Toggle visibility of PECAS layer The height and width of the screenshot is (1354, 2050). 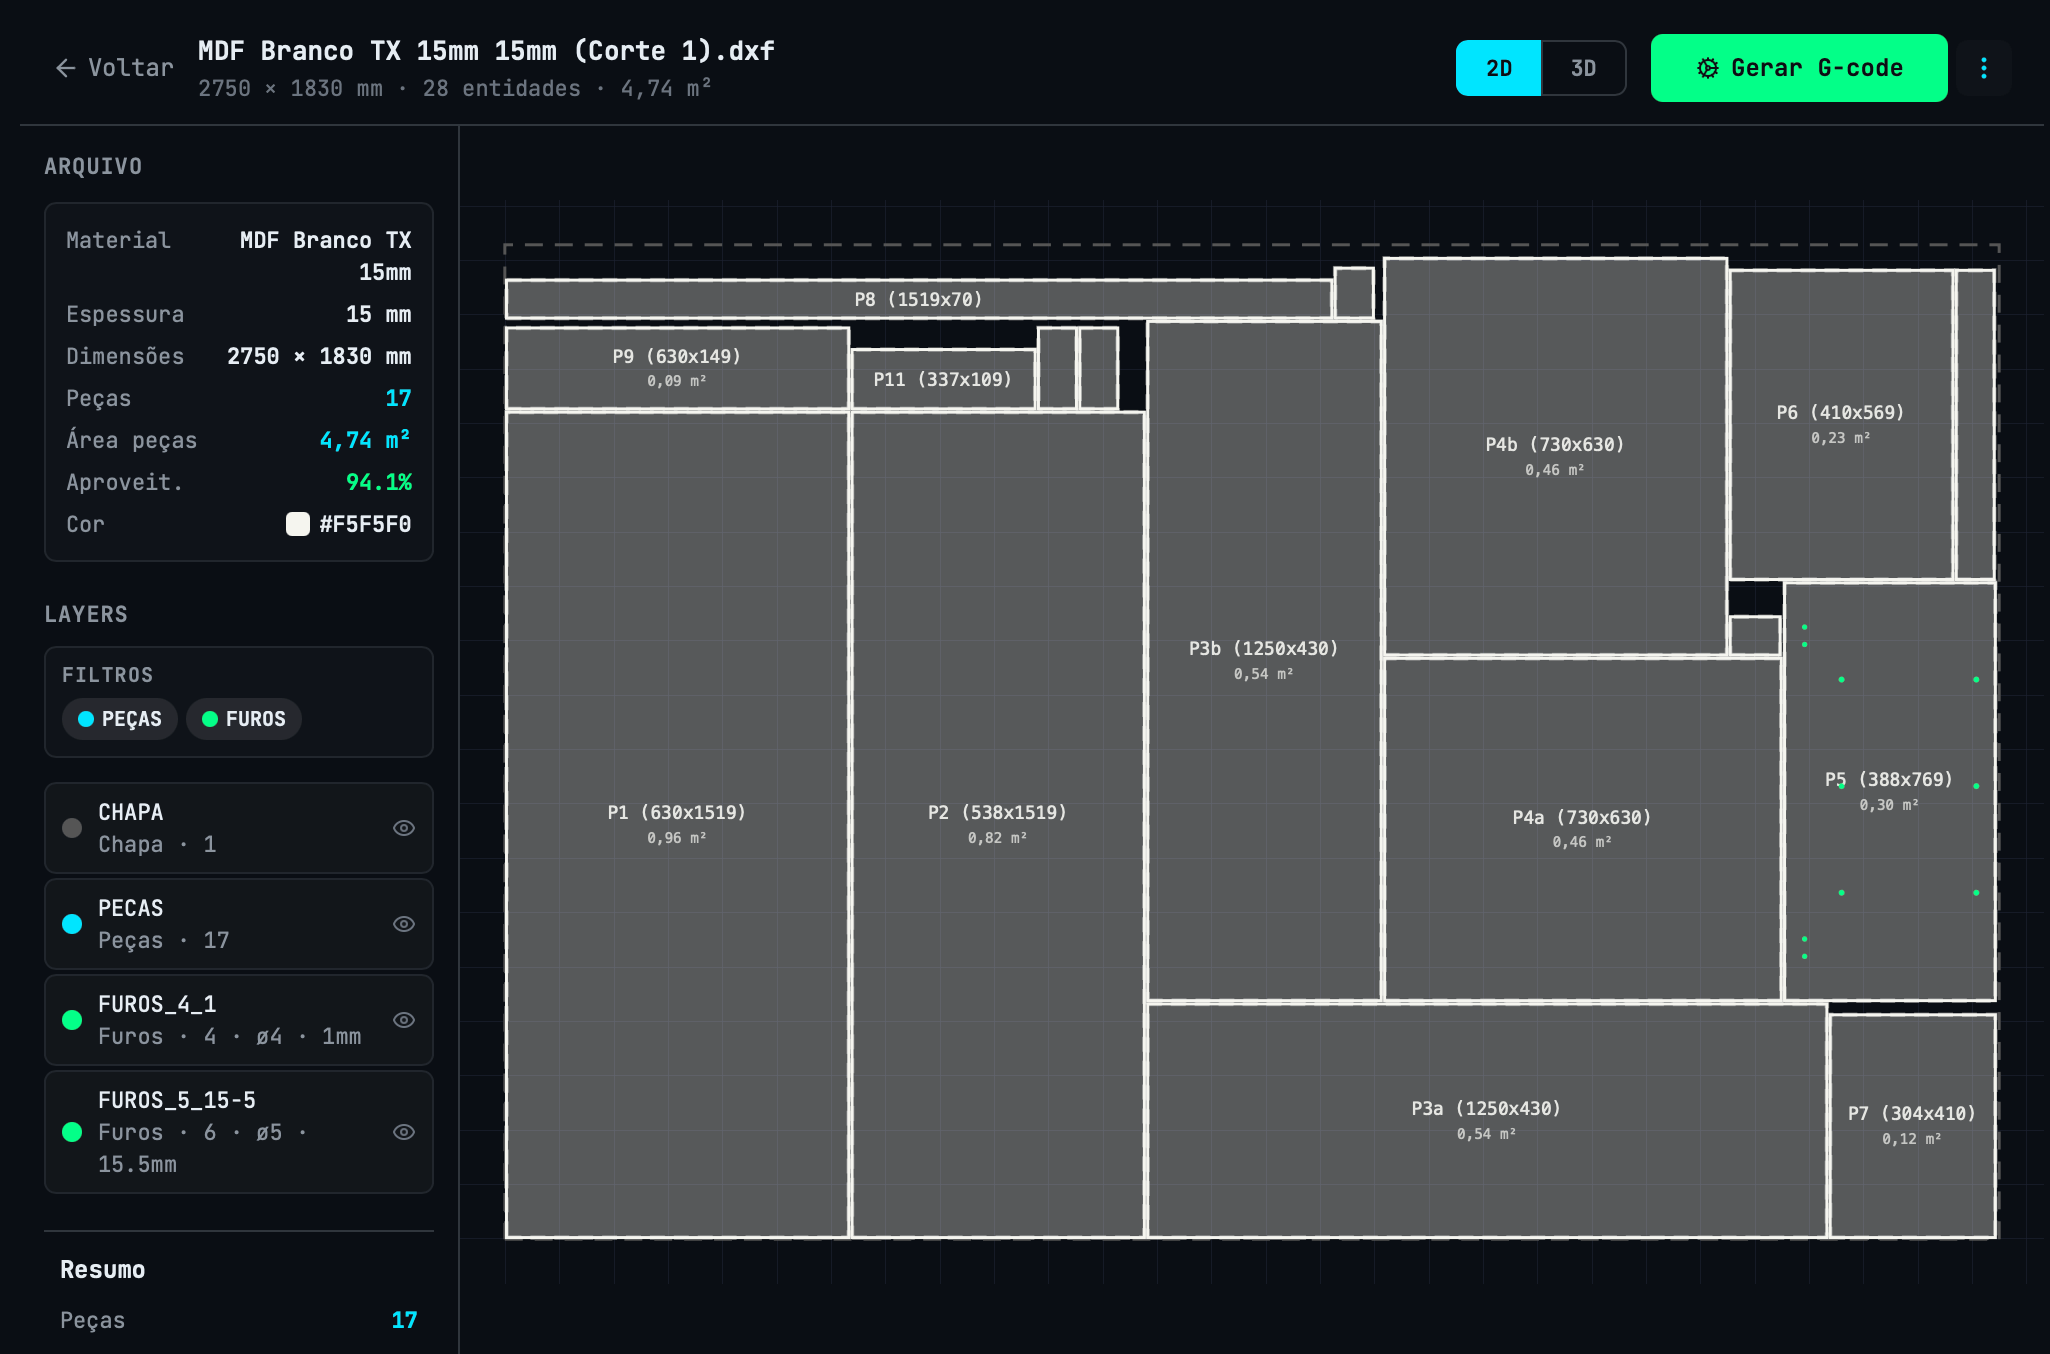403,924
